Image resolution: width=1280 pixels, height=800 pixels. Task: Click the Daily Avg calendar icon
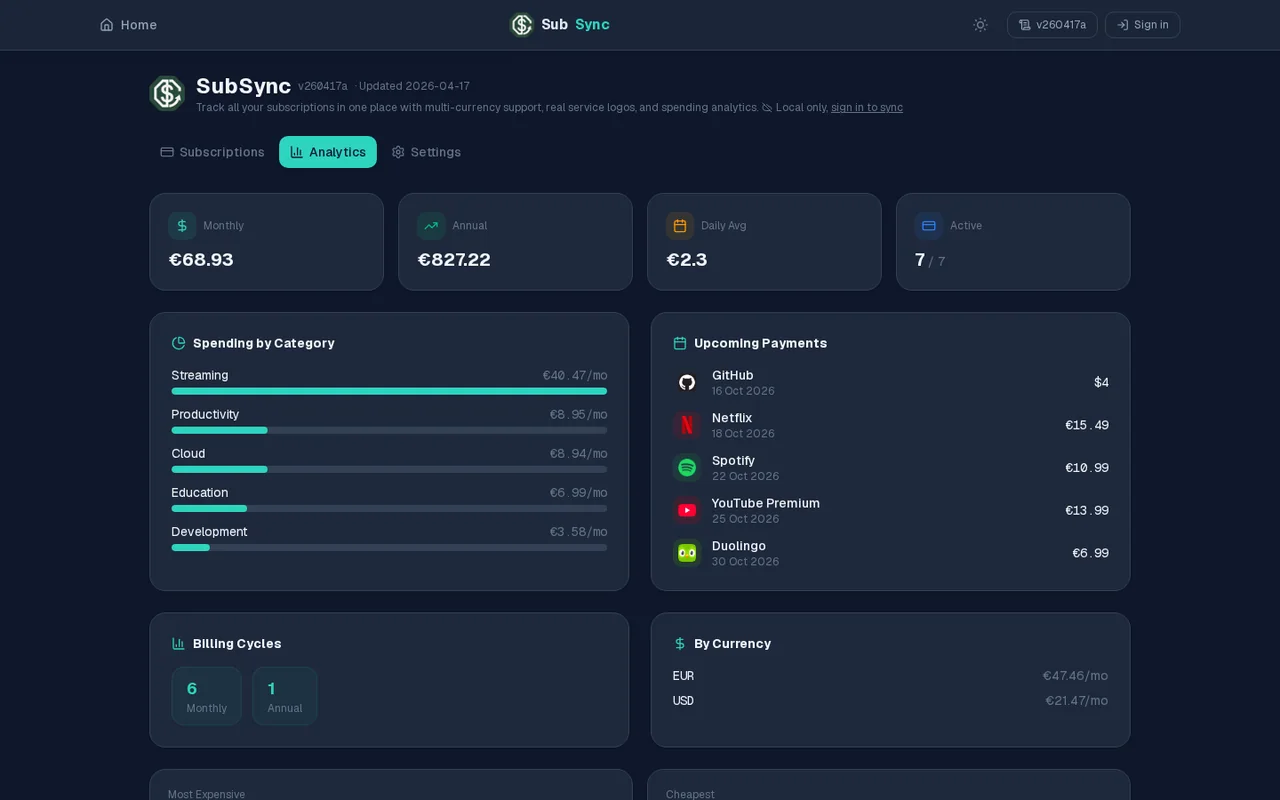tap(680, 226)
